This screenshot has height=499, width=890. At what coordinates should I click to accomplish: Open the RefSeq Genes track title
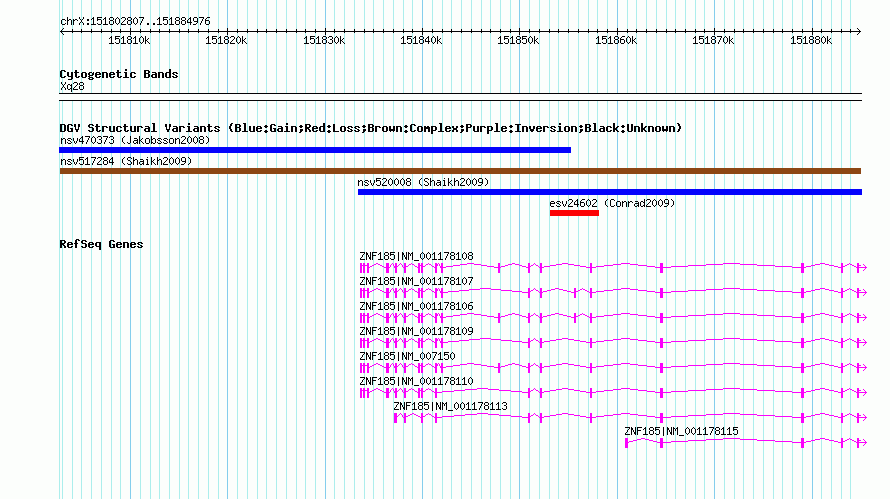pyautogui.click(x=101, y=244)
